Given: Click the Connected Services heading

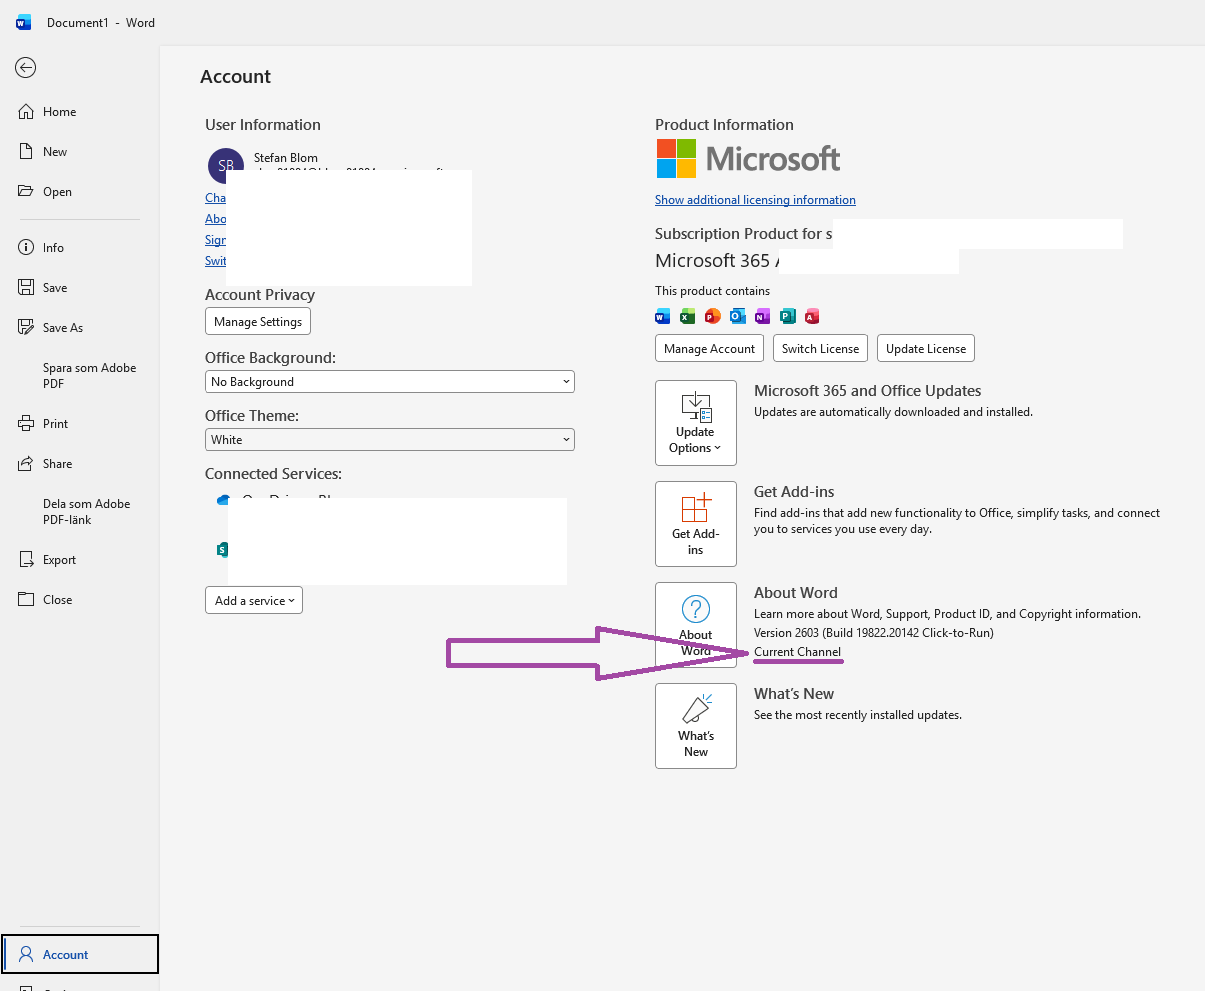Looking at the screenshot, I should [x=273, y=474].
